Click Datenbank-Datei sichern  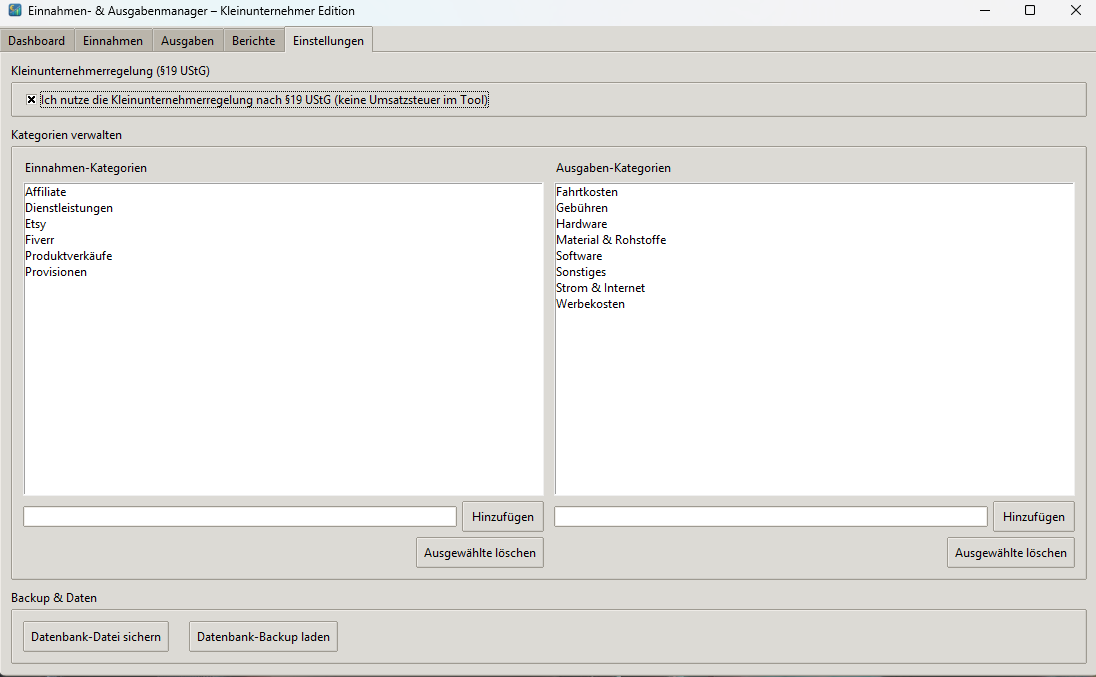[95, 636]
